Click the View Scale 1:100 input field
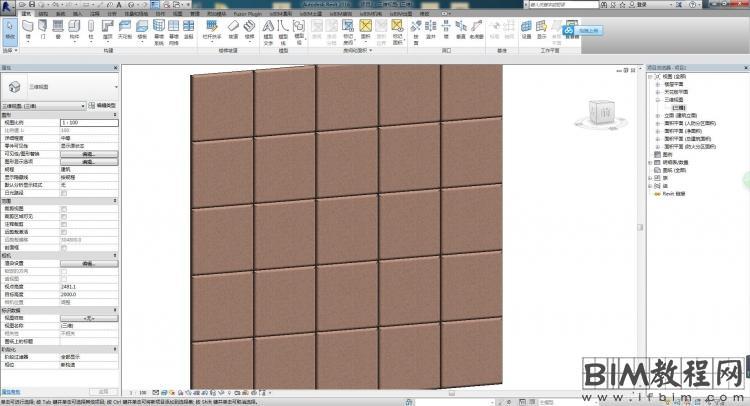750x406 pixels. 88,121
